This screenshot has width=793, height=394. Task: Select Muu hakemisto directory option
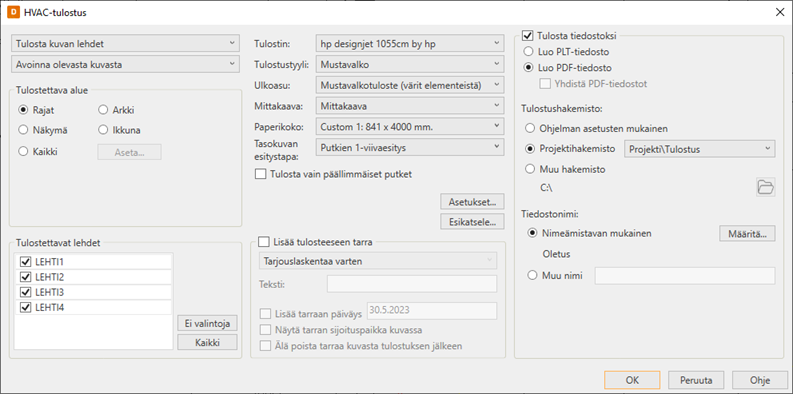(x=531, y=169)
